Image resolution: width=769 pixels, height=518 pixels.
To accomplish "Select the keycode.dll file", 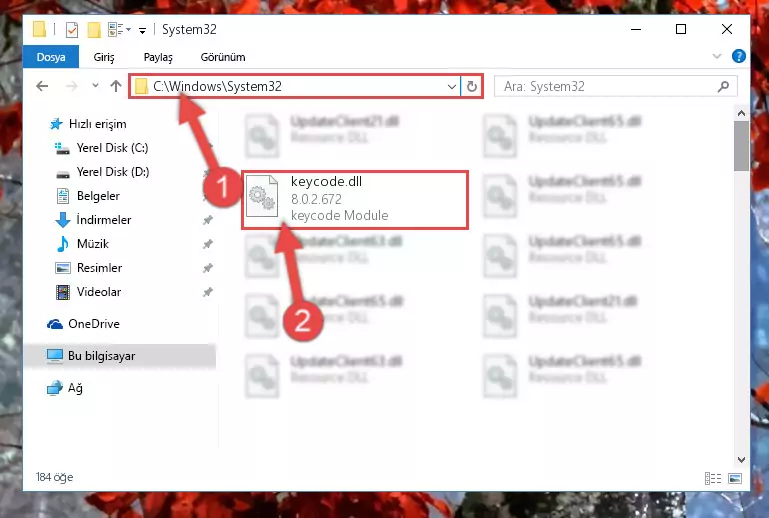I will coord(355,200).
